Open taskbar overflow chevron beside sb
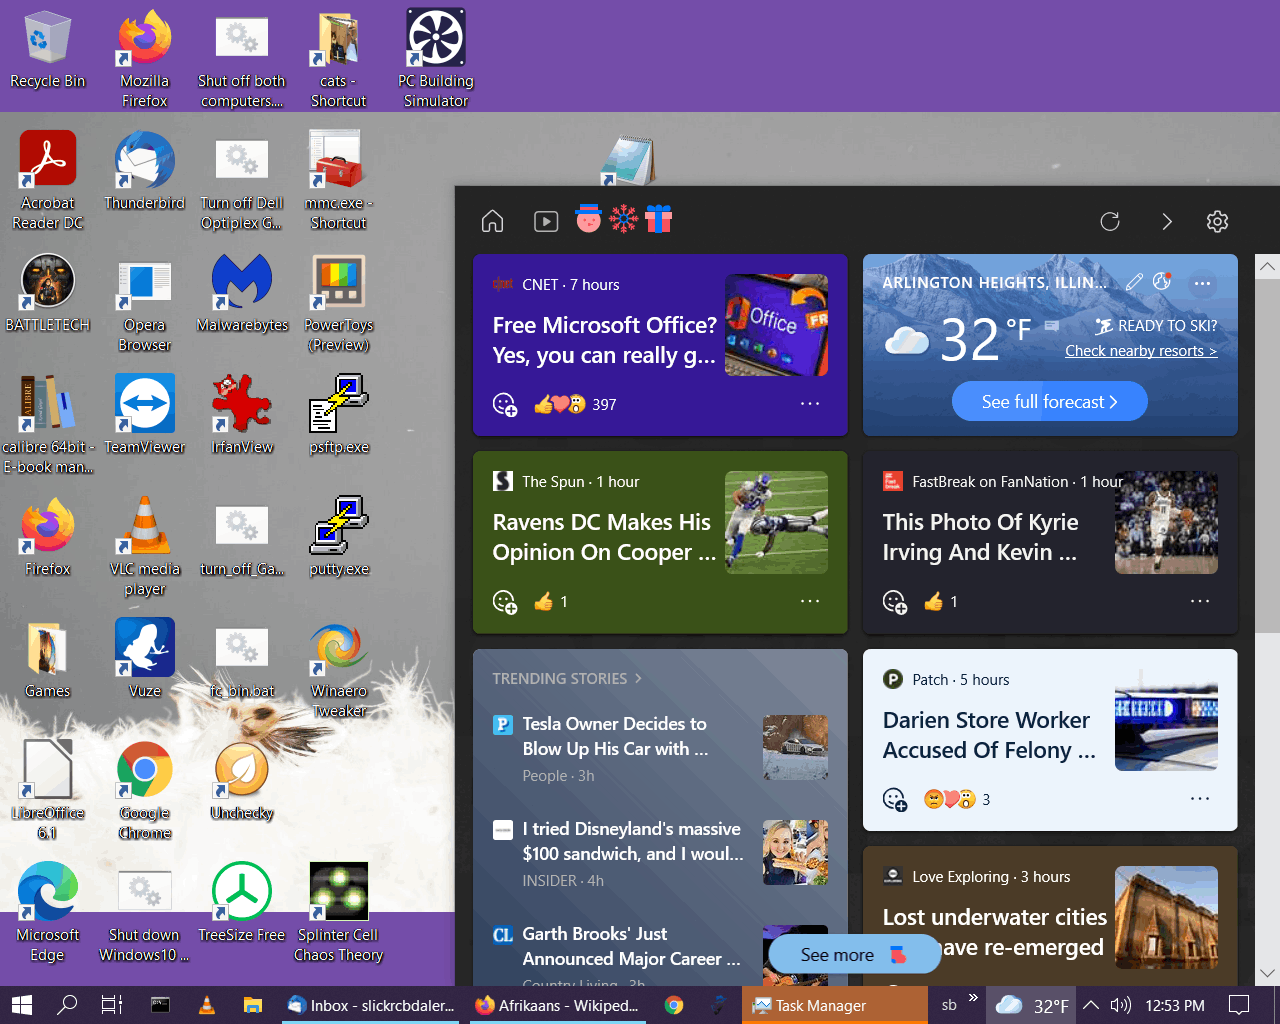Viewport: 1280px width, 1024px height. tap(973, 998)
